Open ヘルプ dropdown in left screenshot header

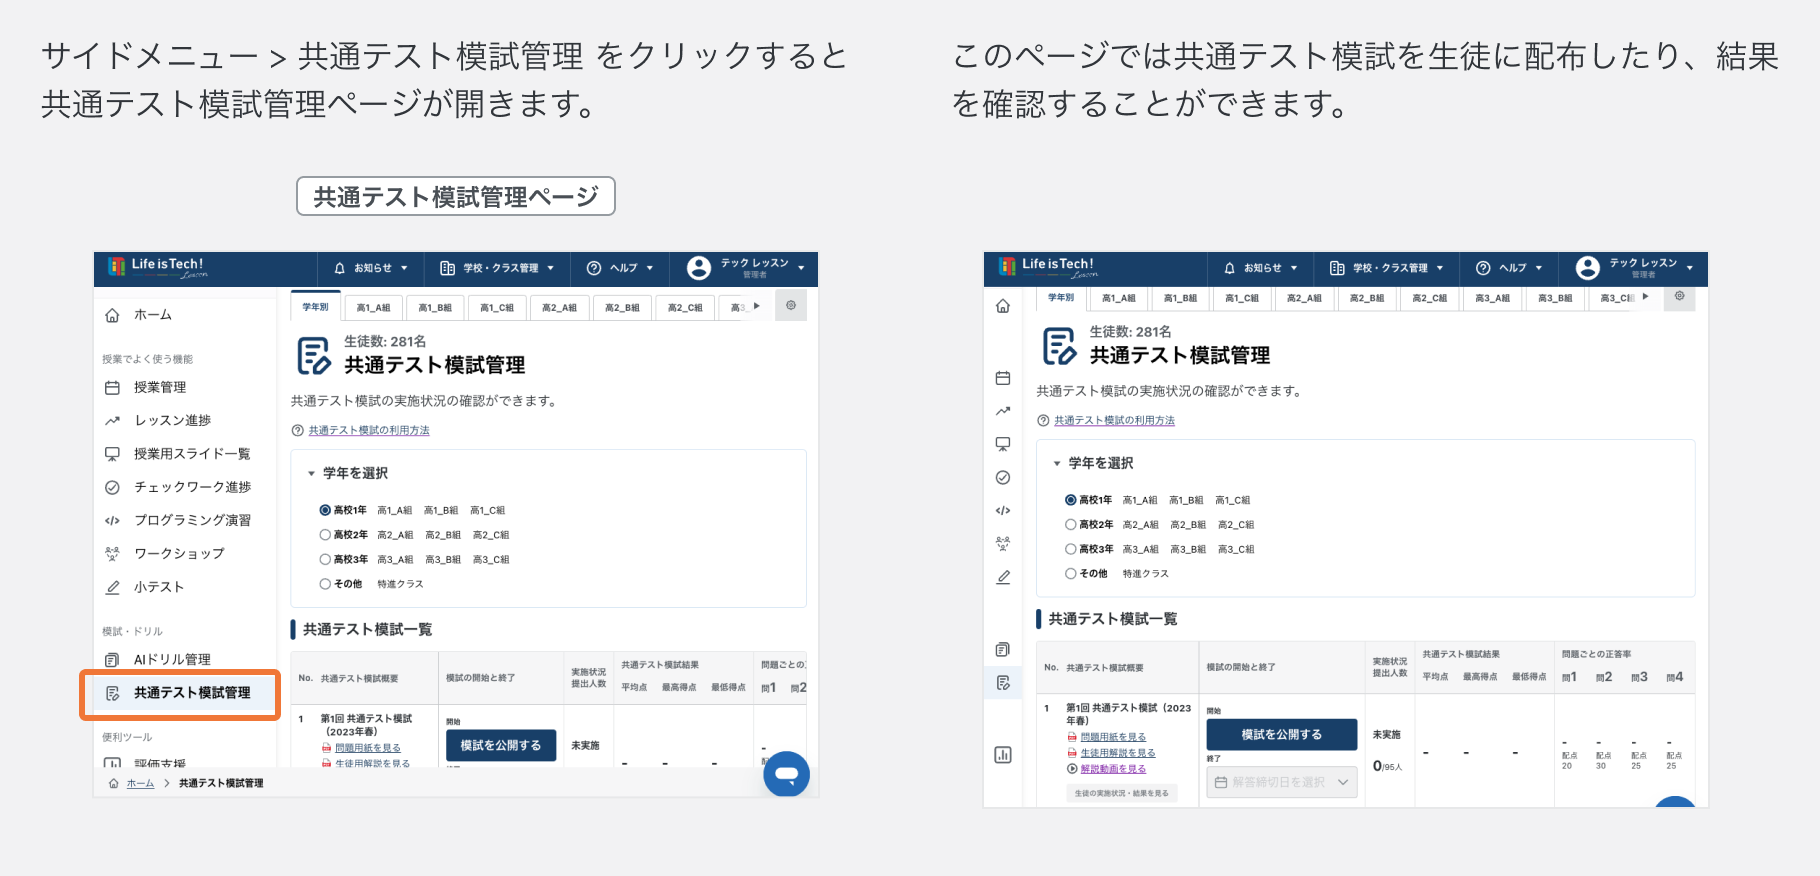pyautogui.click(x=620, y=268)
